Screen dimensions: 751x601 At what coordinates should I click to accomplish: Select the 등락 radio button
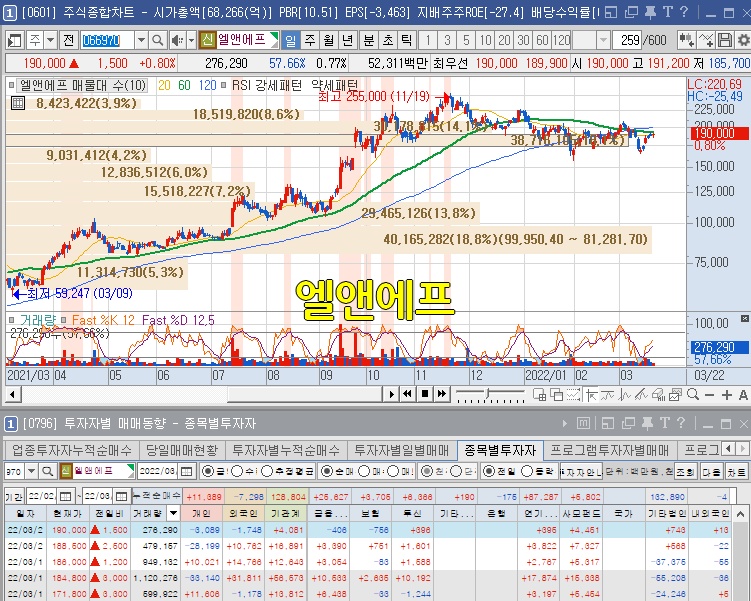[527, 471]
